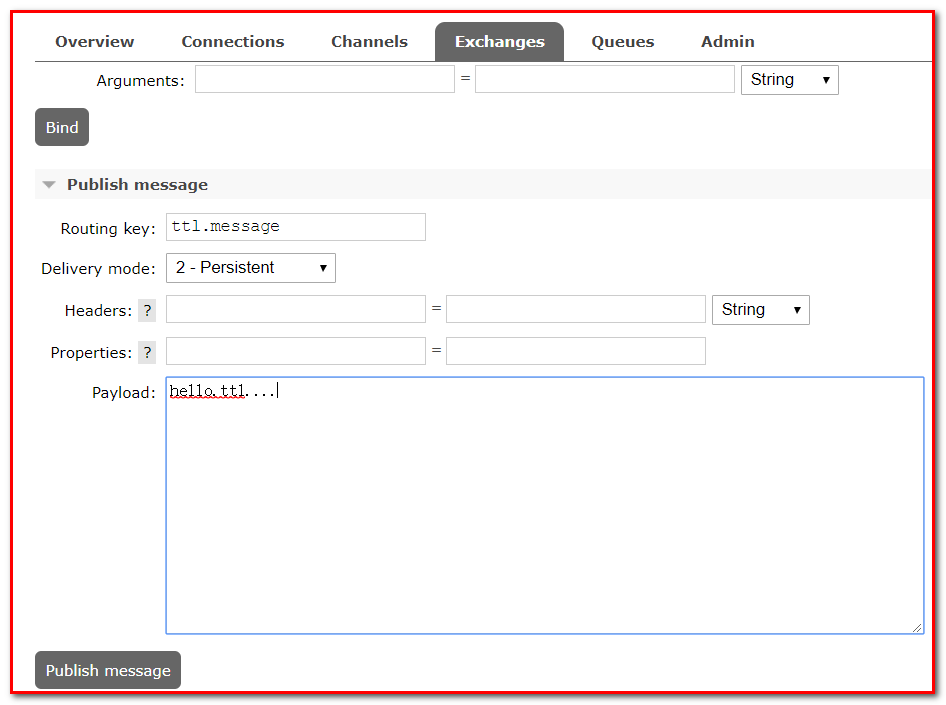Open the Arguments type String dropdown

tap(789, 80)
